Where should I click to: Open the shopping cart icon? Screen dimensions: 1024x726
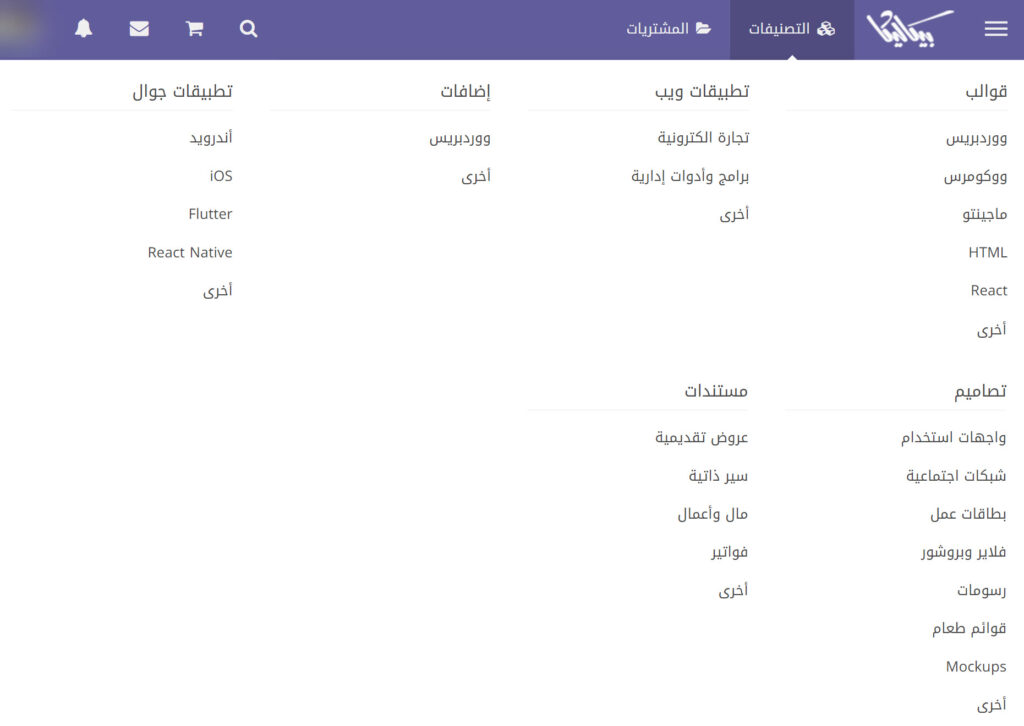point(193,28)
